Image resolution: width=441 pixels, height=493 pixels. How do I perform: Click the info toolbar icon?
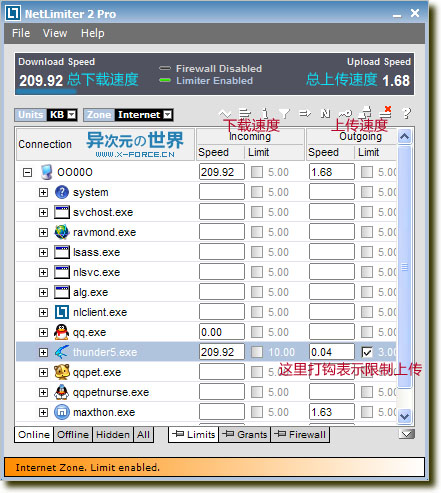[x=265, y=114]
